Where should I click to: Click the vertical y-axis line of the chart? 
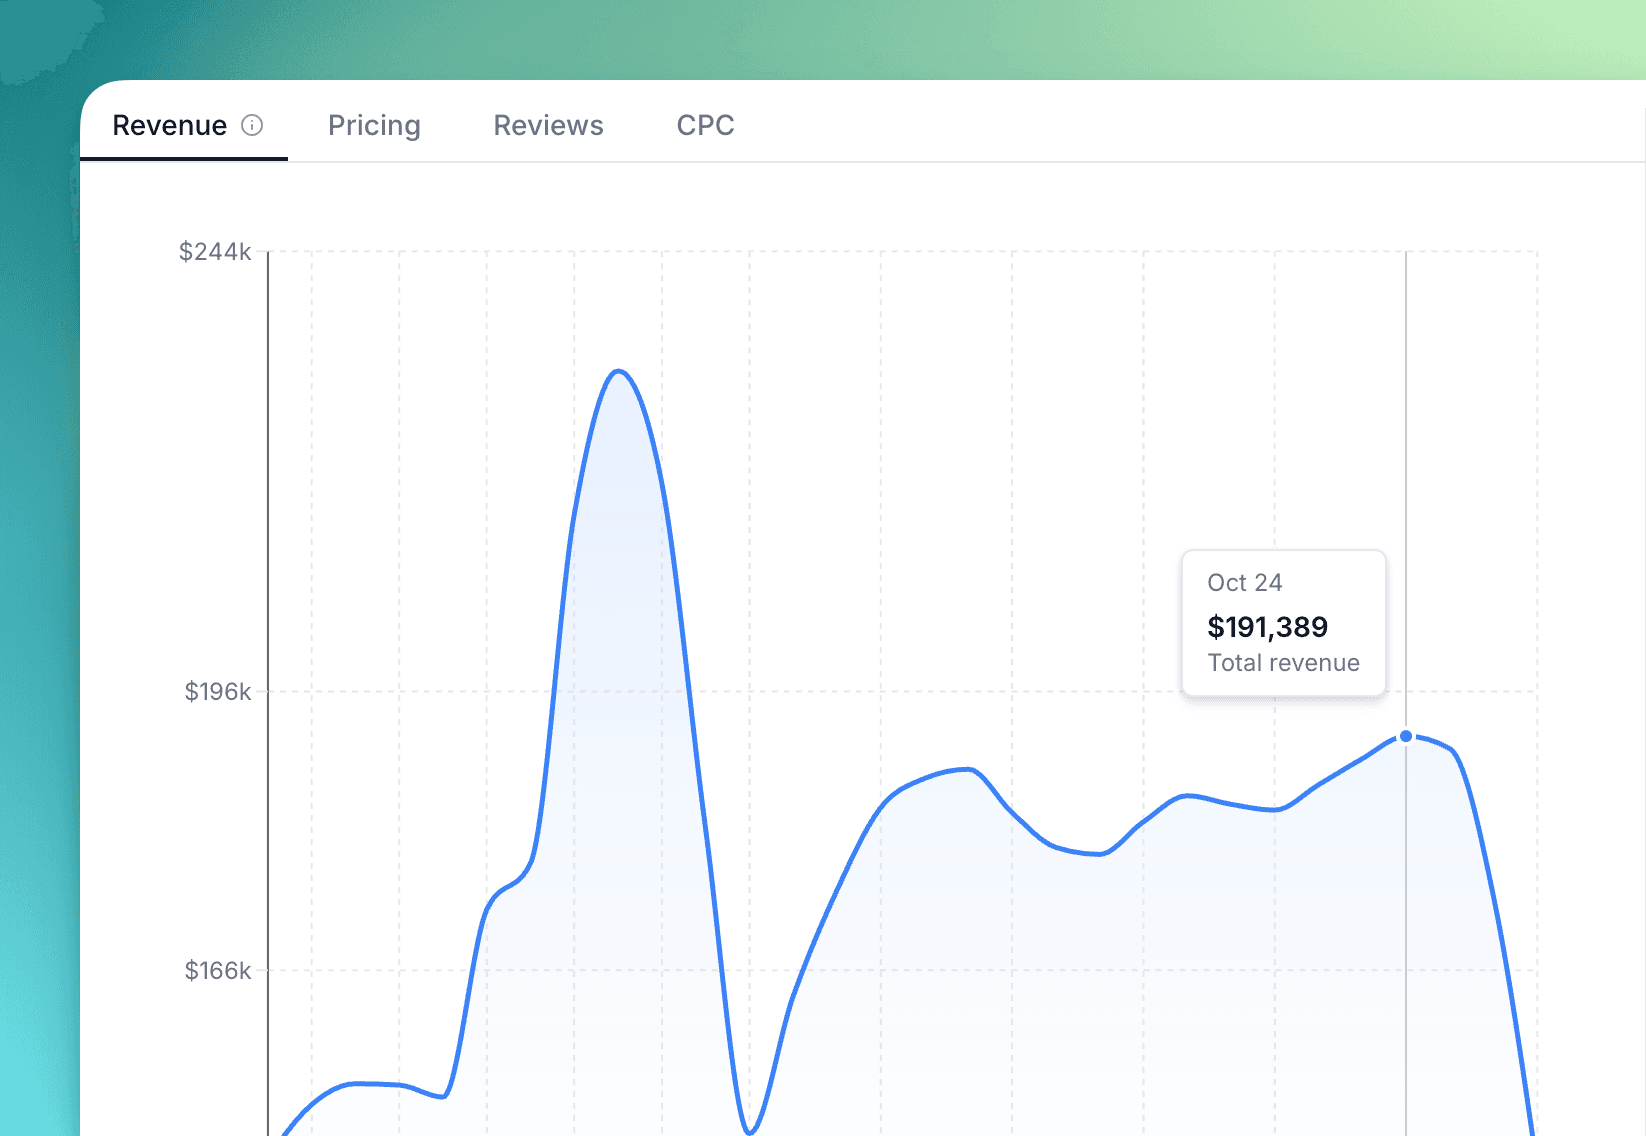click(x=268, y=600)
